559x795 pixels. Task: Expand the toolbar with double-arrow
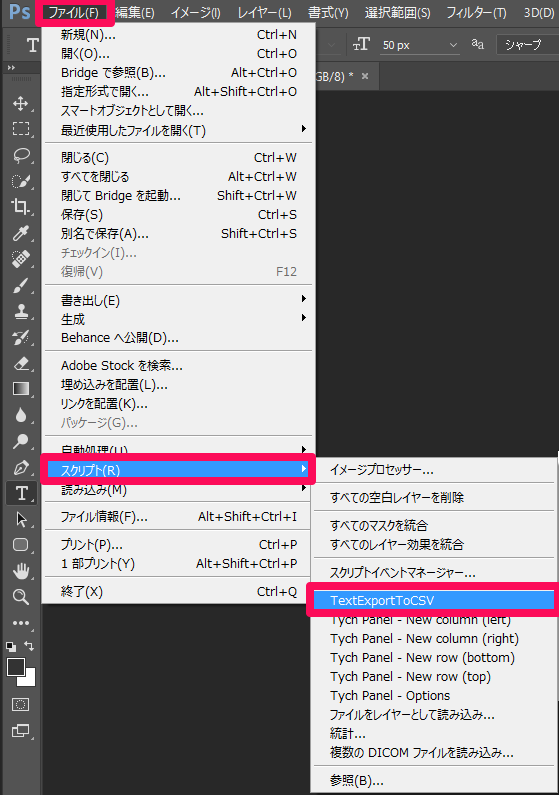pyautogui.click(x=12, y=67)
